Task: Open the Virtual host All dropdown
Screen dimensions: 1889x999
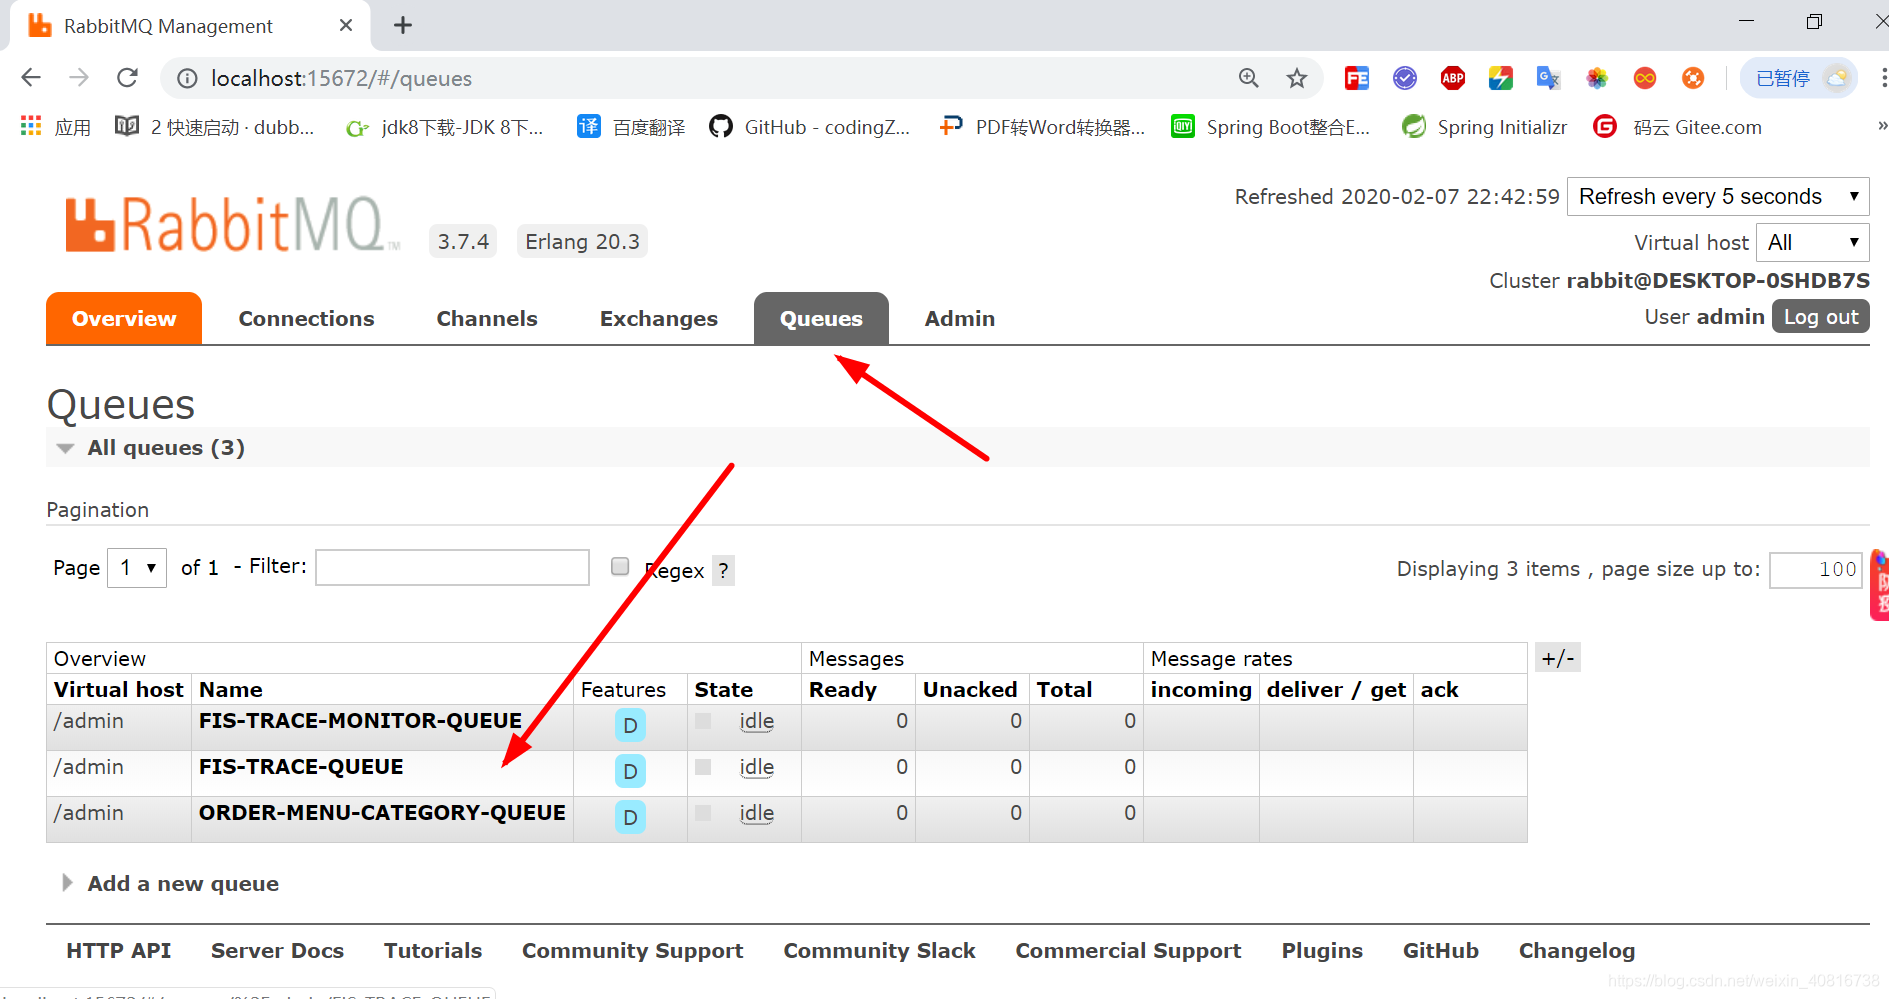Action: pyautogui.click(x=1812, y=242)
